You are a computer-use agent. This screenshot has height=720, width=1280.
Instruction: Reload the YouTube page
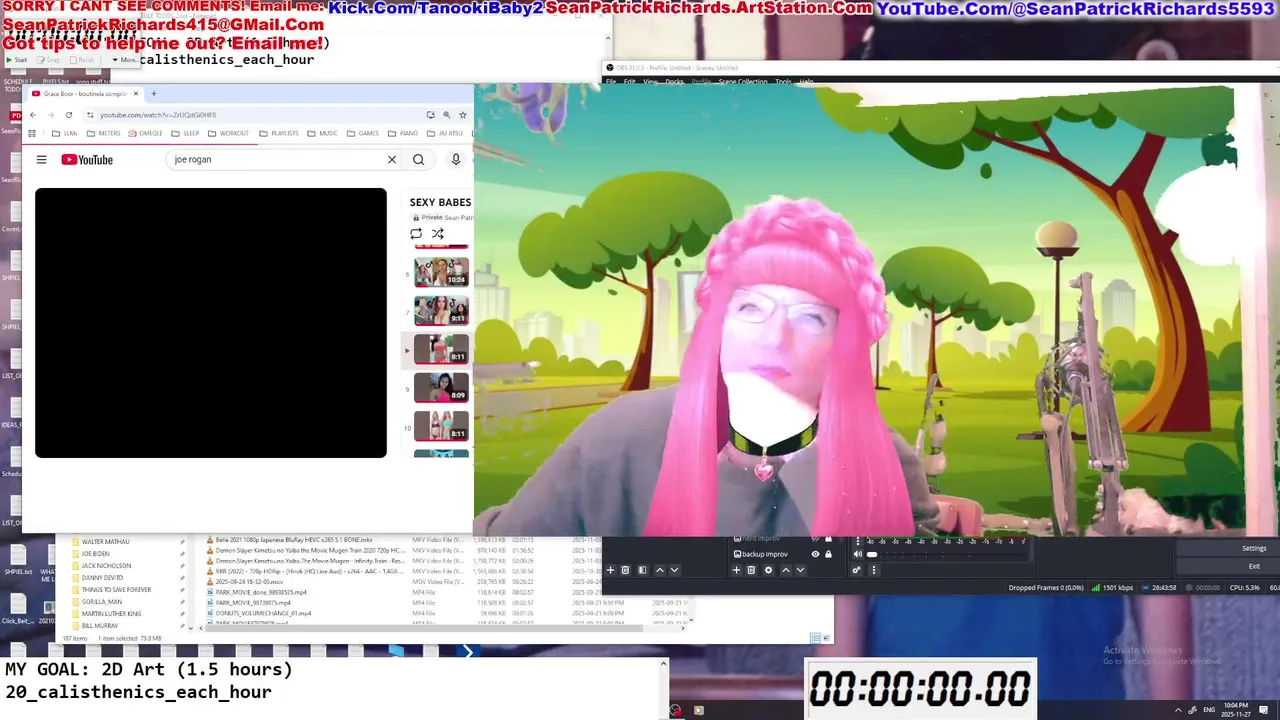69,115
